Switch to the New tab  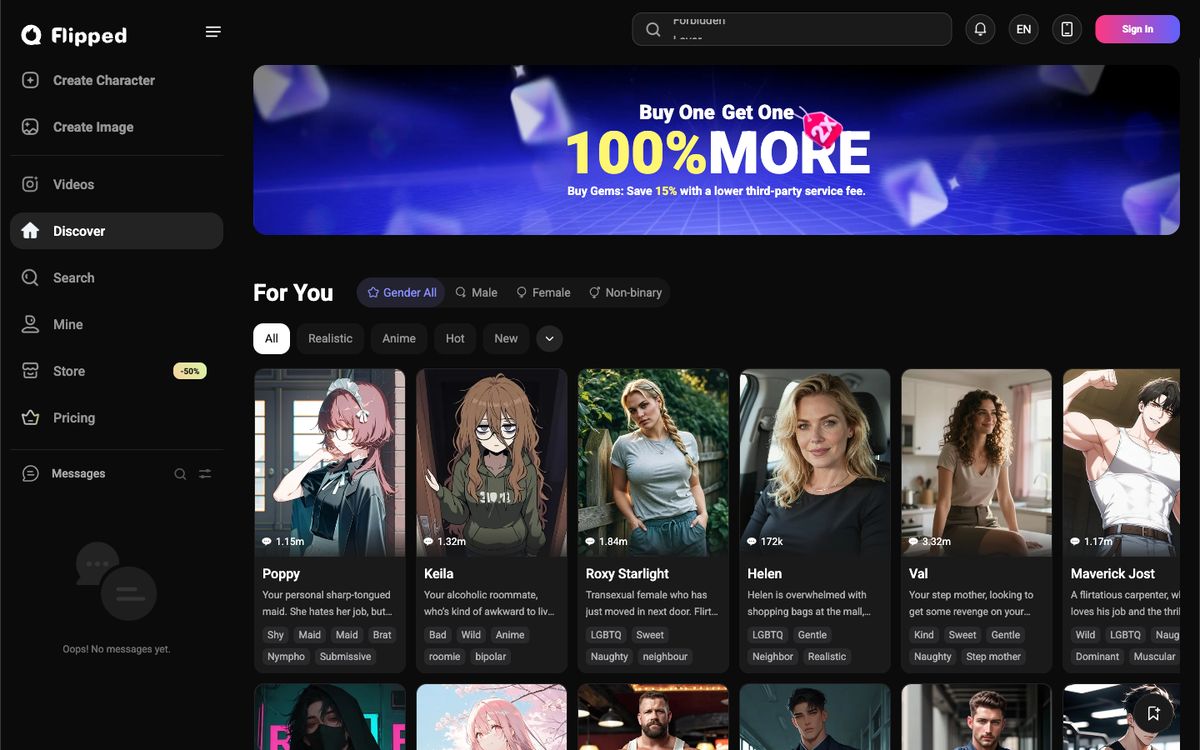point(506,338)
